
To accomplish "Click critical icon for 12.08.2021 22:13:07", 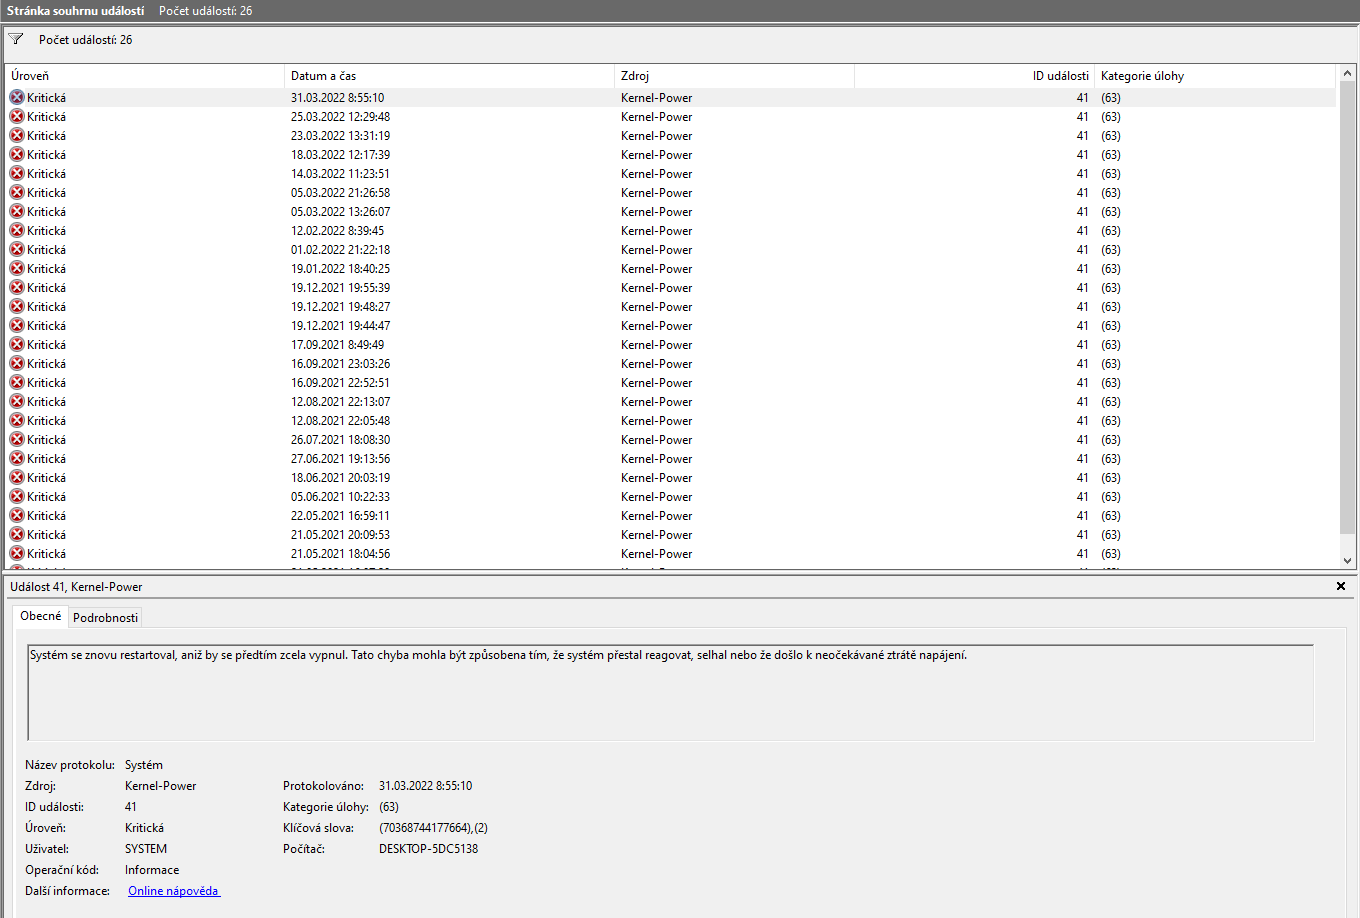I will tap(17, 401).
